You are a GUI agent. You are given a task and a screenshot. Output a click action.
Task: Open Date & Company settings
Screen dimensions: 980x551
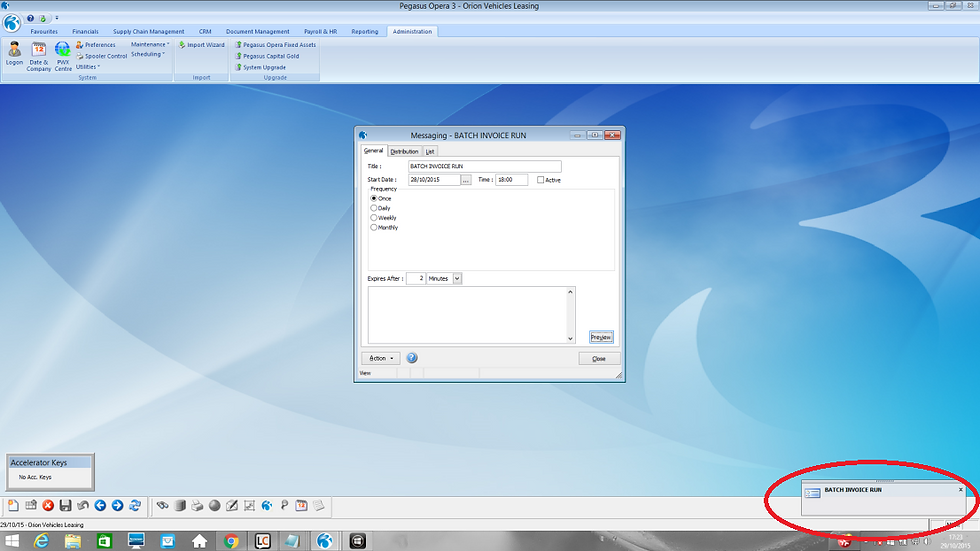click(x=39, y=56)
